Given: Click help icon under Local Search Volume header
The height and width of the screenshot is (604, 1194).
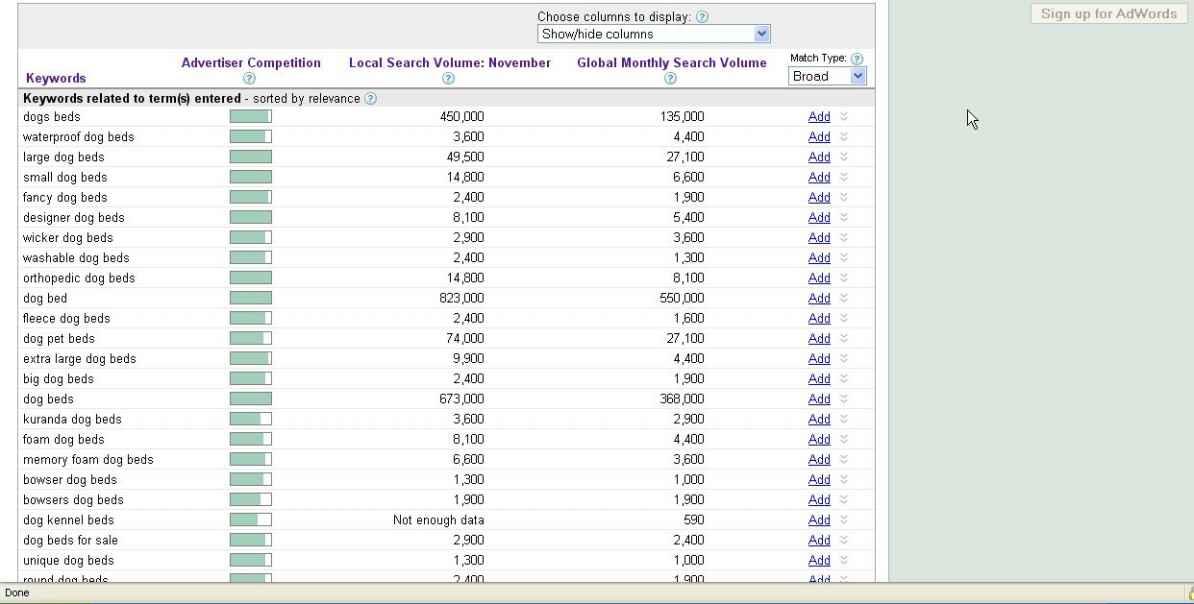Looking at the screenshot, I should click(x=449, y=78).
